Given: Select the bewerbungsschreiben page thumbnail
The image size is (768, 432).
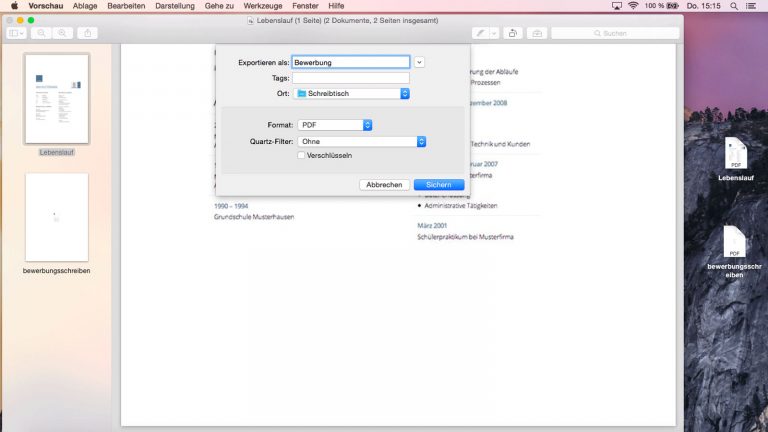Looking at the screenshot, I should click(56, 217).
